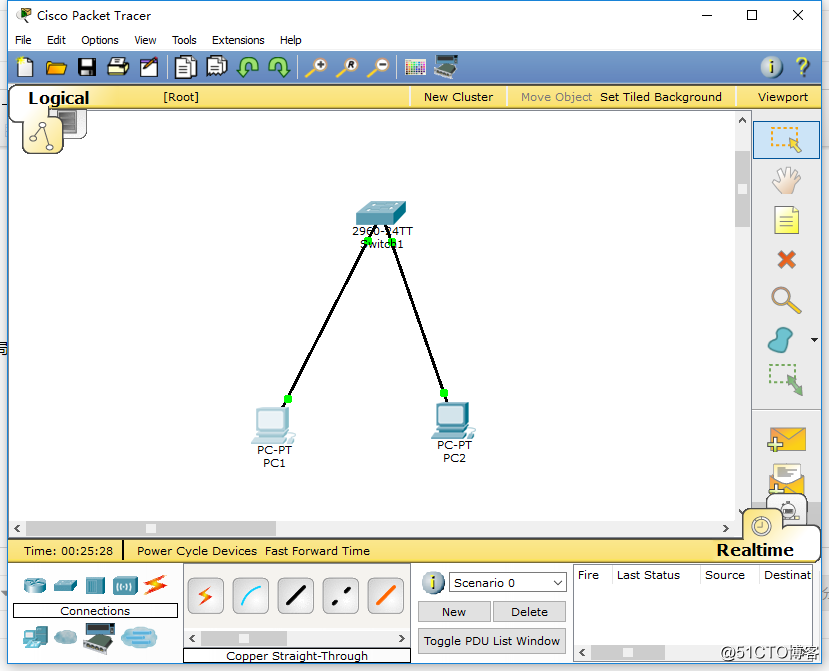The width and height of the screenshot is (829, 671).
Task: Open help with the question mark icon
Action: (x=802, y=67)
